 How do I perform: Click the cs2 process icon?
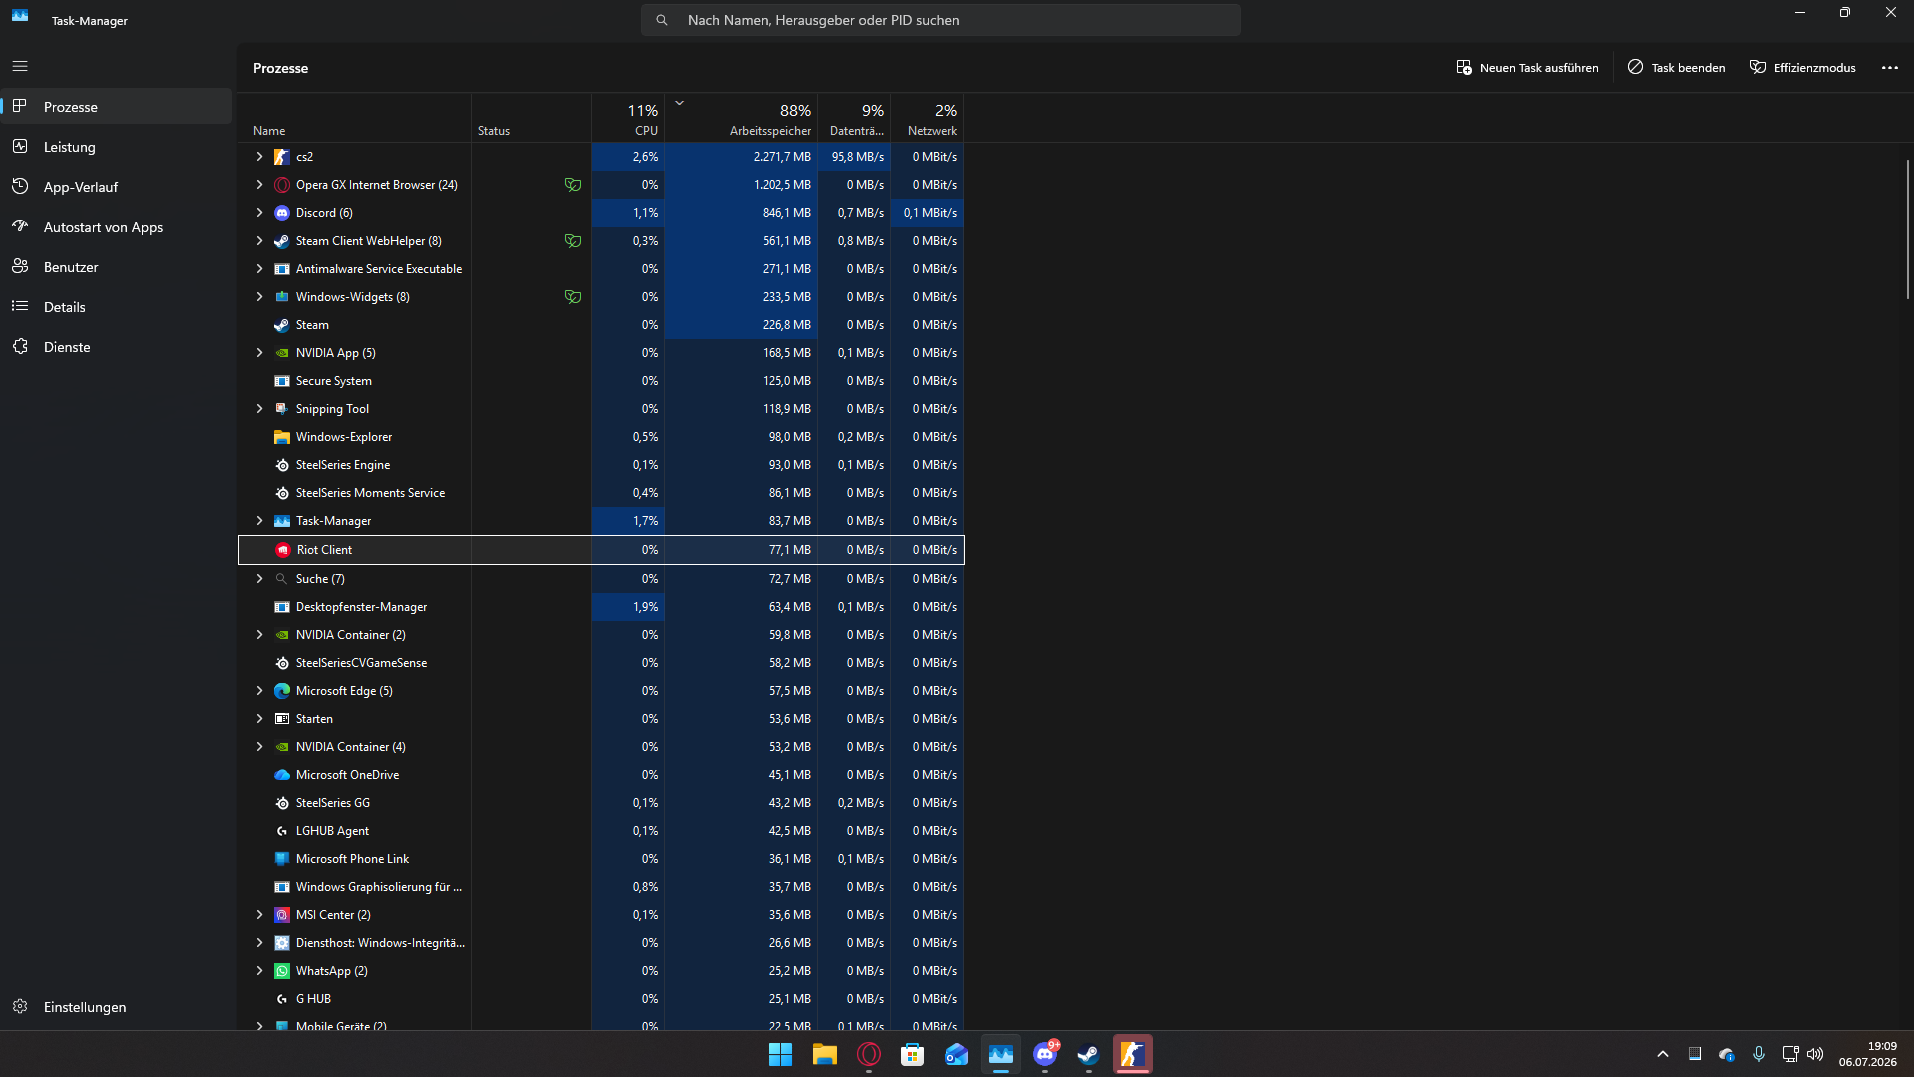pos(282,157)
